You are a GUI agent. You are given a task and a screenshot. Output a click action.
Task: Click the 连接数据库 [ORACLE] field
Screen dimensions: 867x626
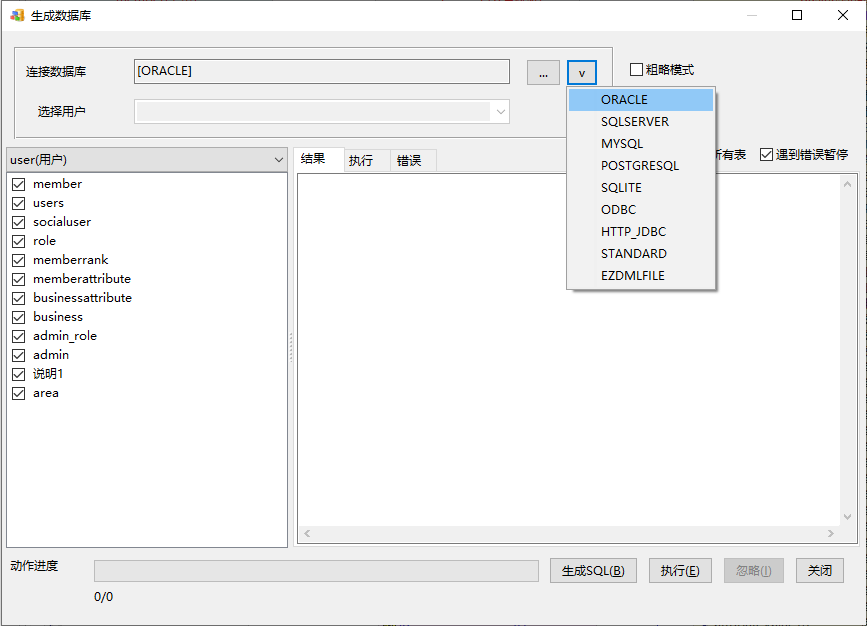(322, 71)
